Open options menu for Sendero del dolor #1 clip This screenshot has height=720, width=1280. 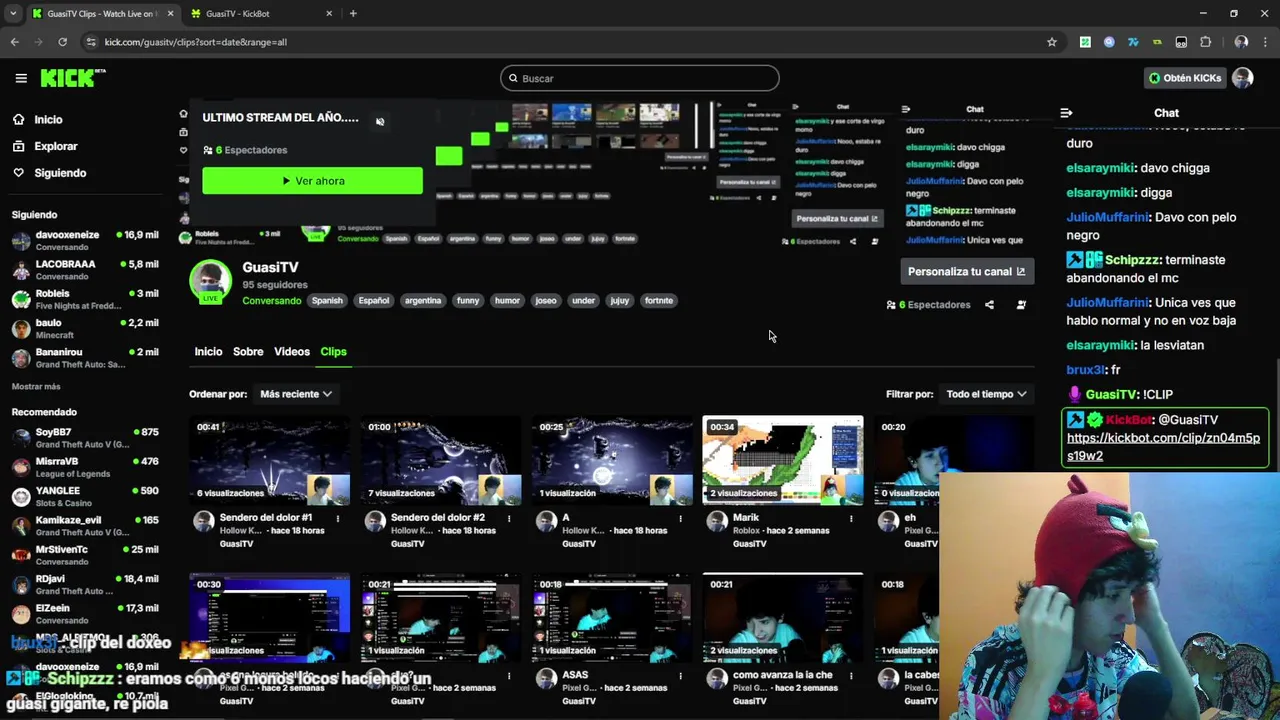tap(338, 518)
